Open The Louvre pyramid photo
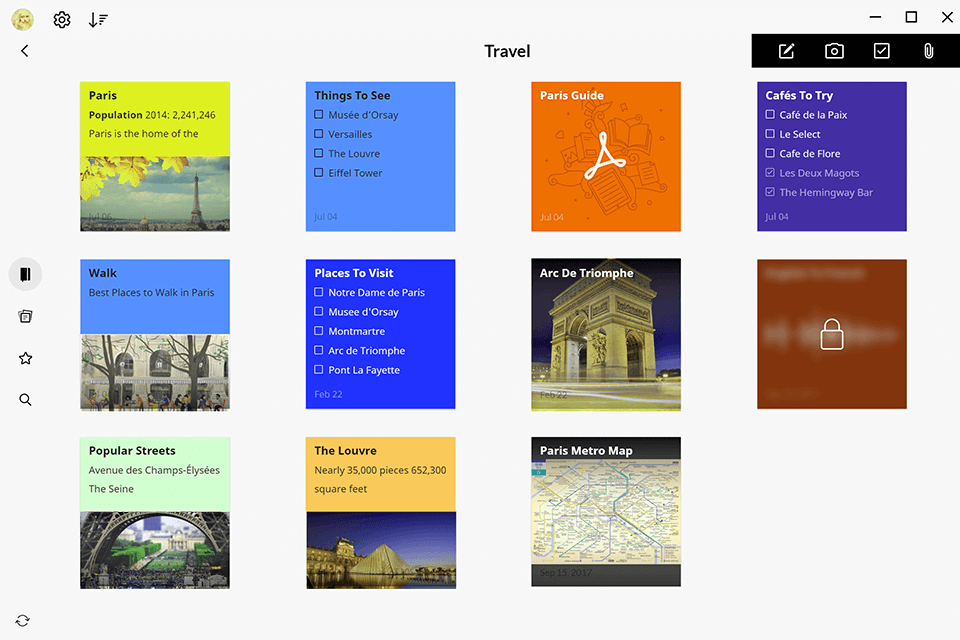 (x=381, y=550)
